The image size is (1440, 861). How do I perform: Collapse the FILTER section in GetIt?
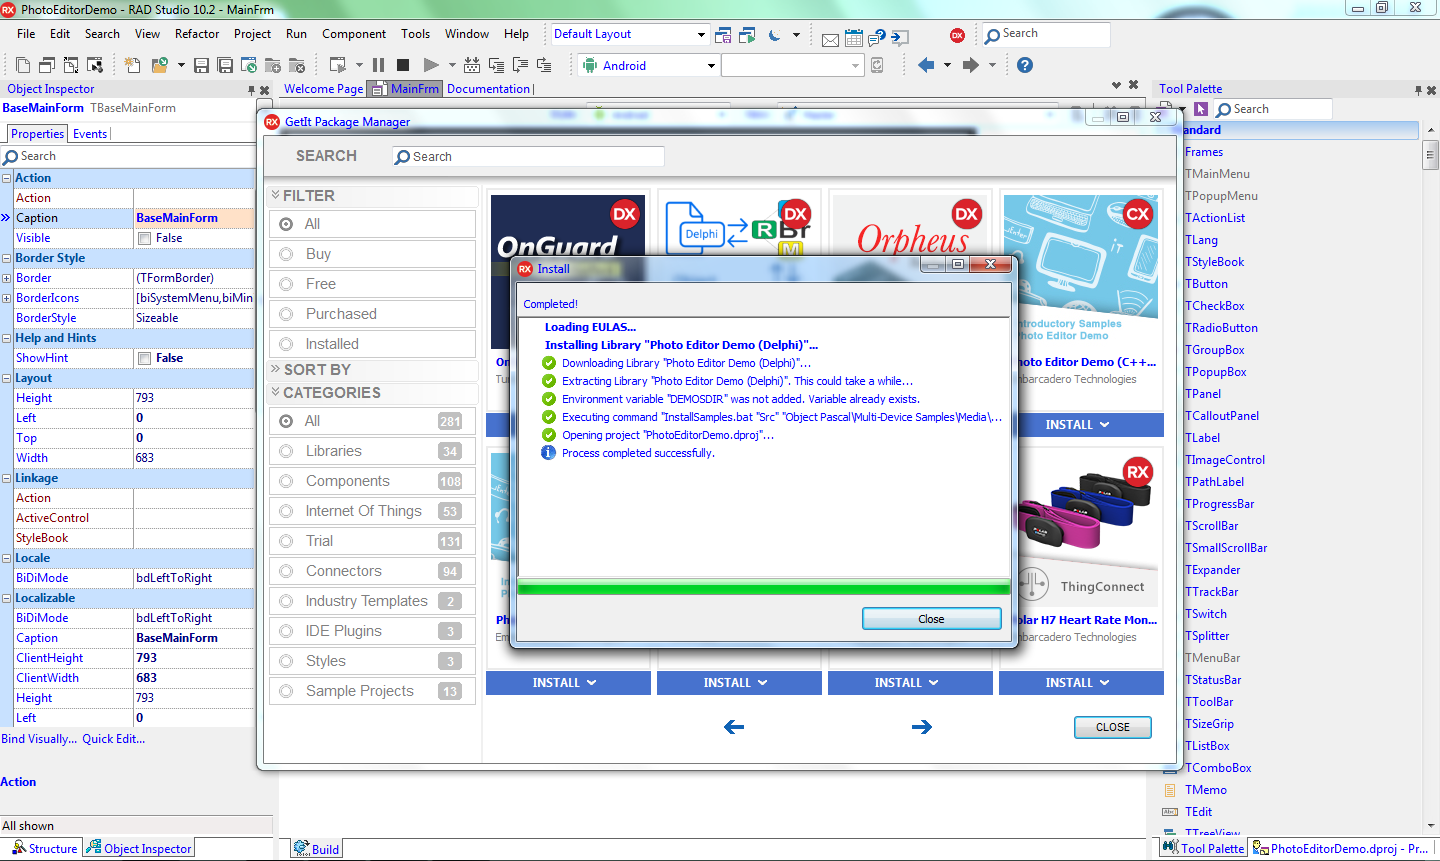point(276,196)
